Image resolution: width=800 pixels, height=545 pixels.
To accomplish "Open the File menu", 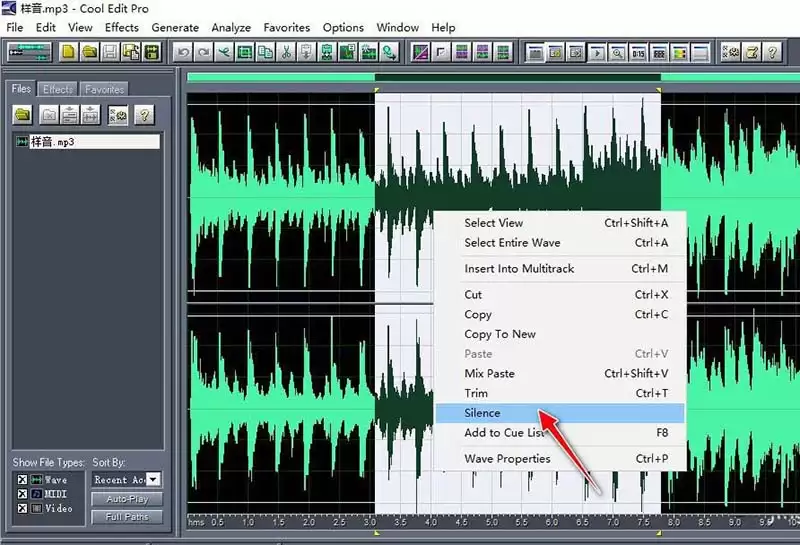I will coord(15,28).
